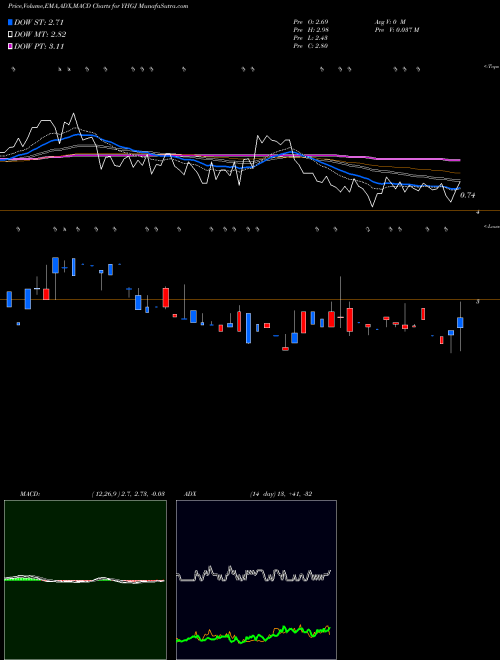Screen dimensions: 500x660
Task: Open the dark blue ADX indicator chart
Action: [x=256, y=580]
